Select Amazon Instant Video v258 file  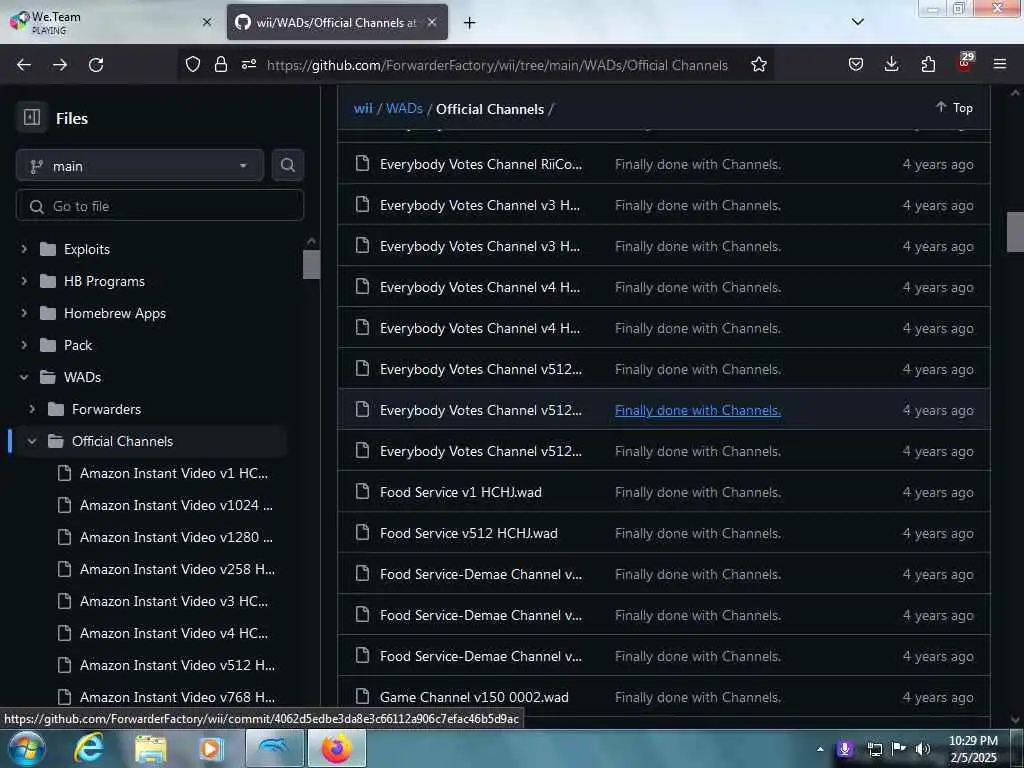(177, 569)
